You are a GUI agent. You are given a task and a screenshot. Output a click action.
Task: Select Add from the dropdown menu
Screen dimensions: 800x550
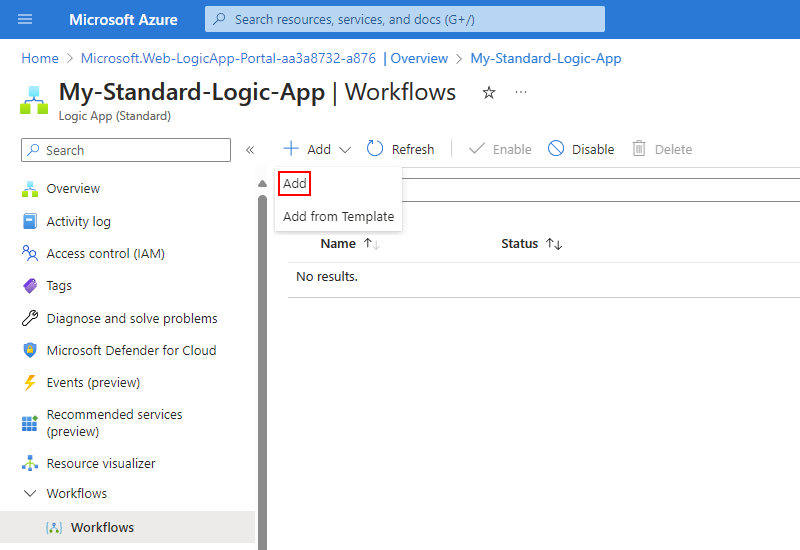pyautogui.click(x=294, y=183)
